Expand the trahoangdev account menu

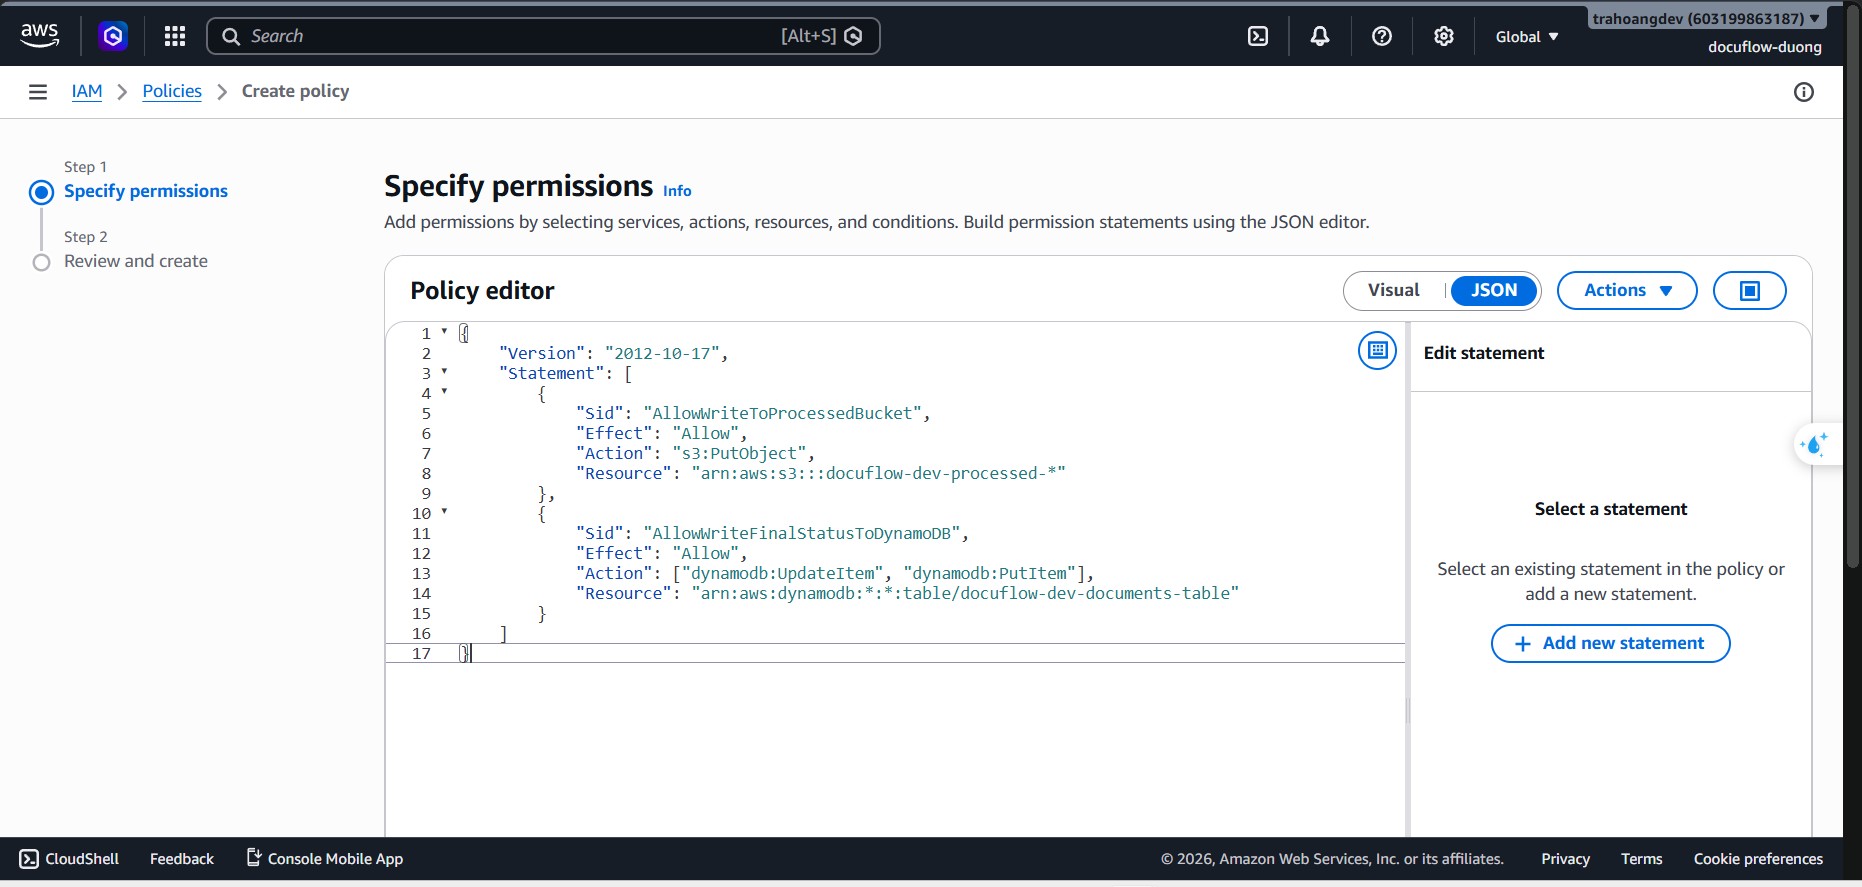1706,18
